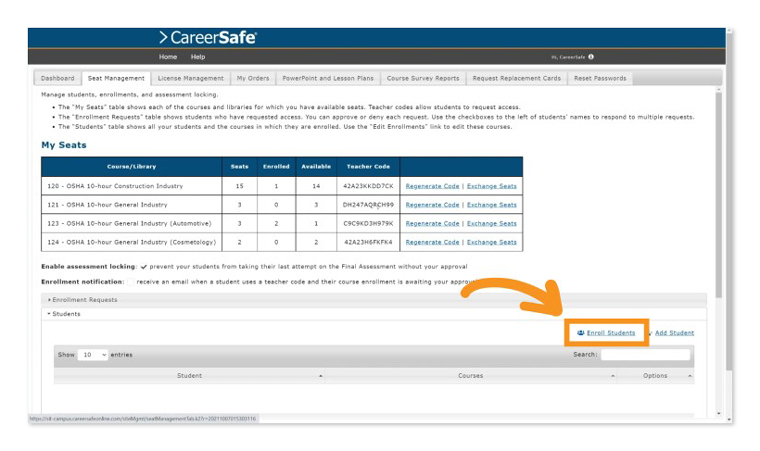Viewport: 760px width, 451px height.
Task: Click Exchange Seats for course 123
Action: 491,224
